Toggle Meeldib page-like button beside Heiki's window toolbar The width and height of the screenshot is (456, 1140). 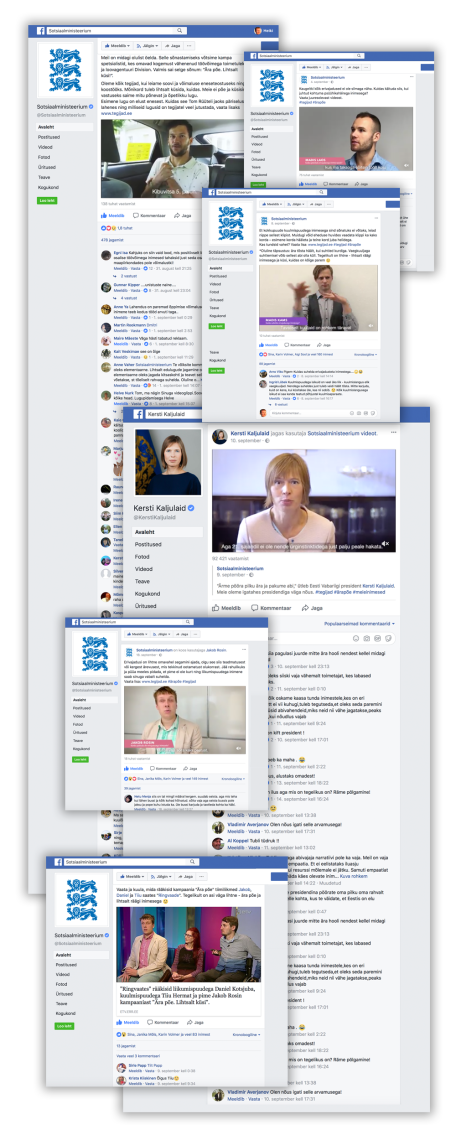tap(116, 45)
